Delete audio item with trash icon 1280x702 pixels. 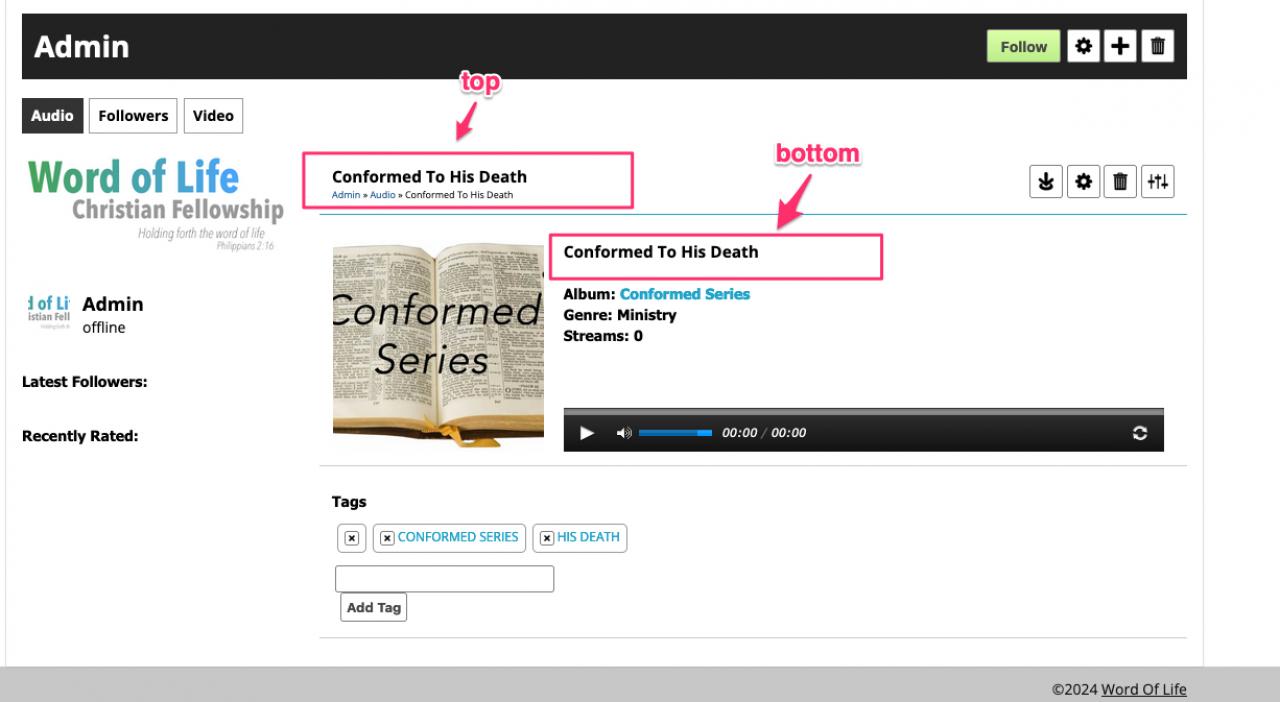[1120, 182]
